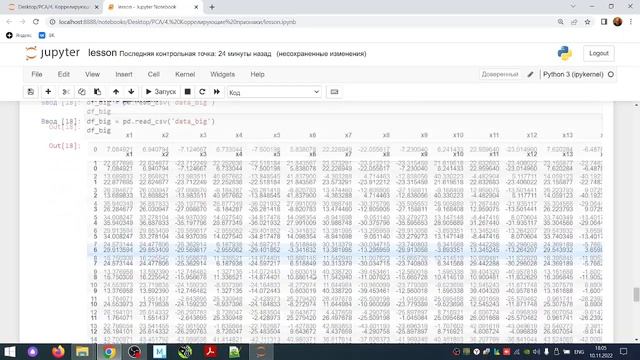Share this page icon in address bar
Screen dimensions: 640x360
574,22
